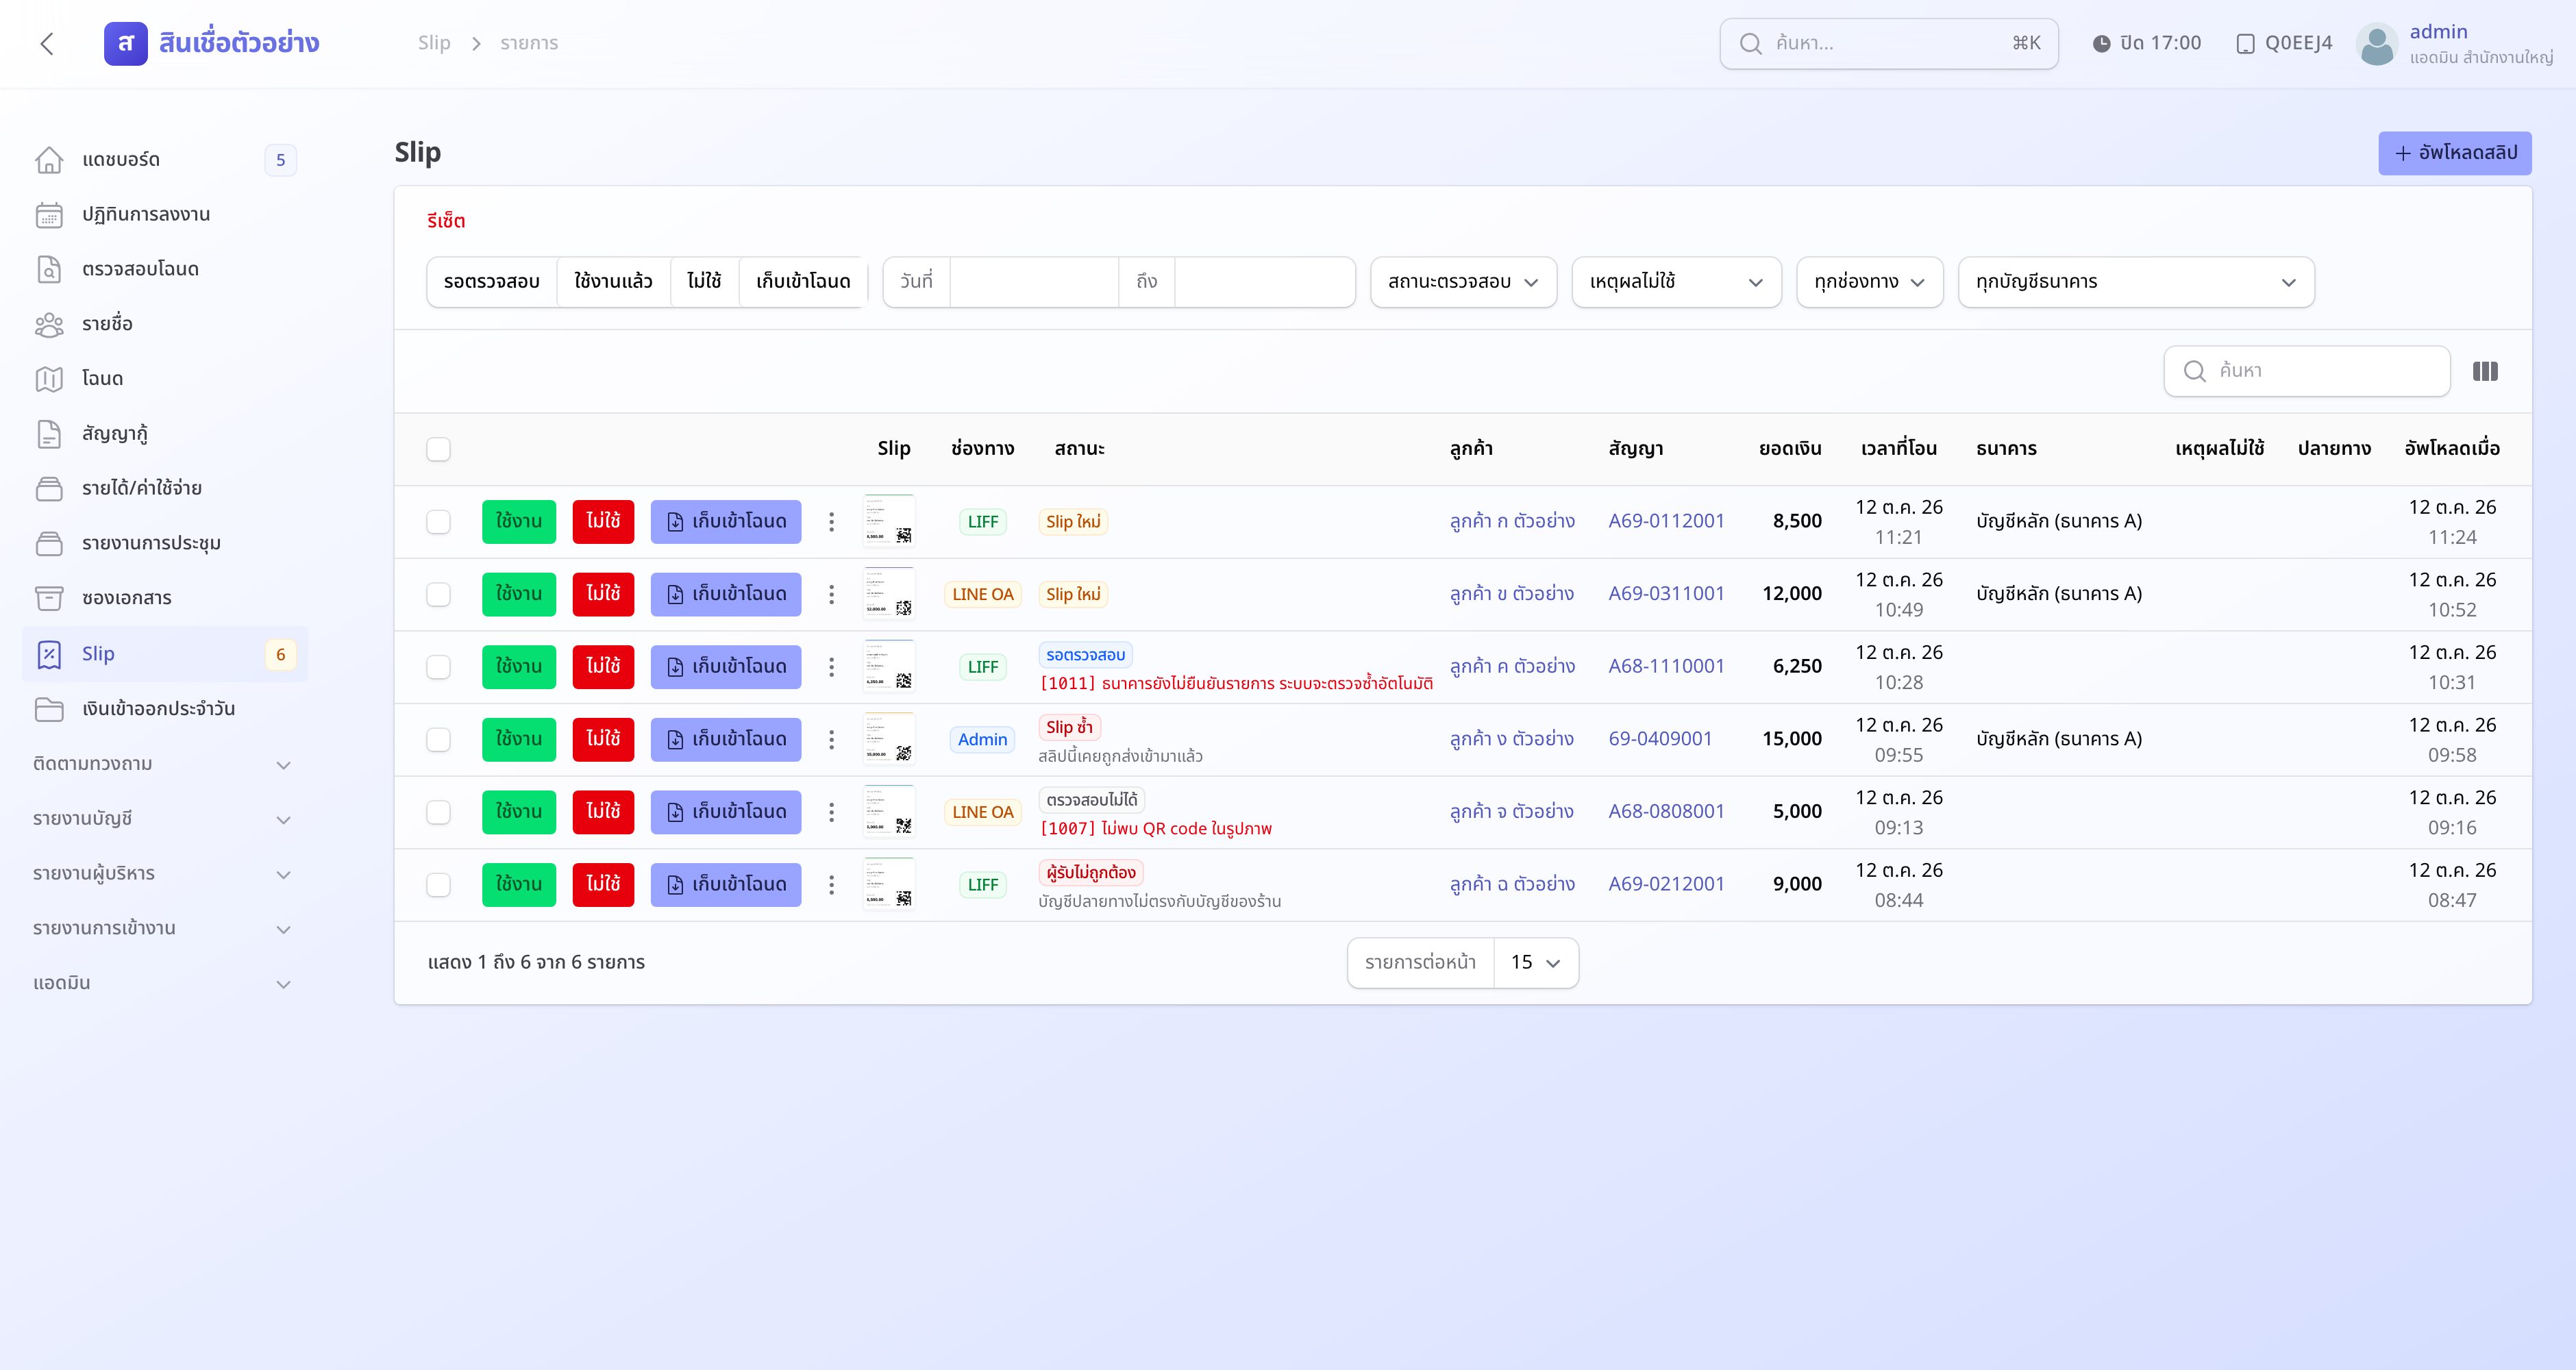Open the สถานะตรวจสอบ dropdown filter
This screenshot has width=2576, height=1370.
tap(1463, 282)
